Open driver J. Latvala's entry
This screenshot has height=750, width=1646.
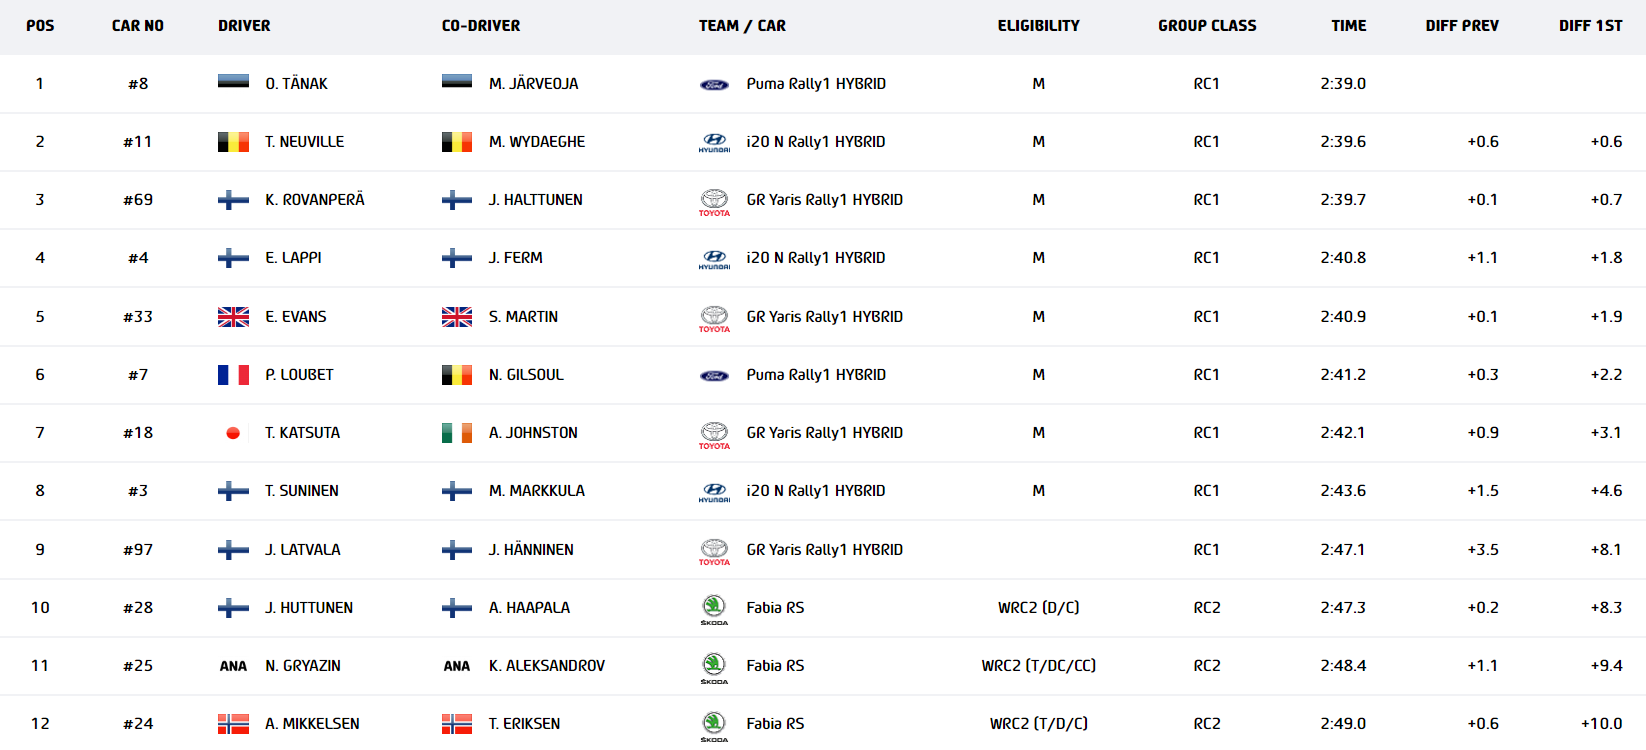302,550
